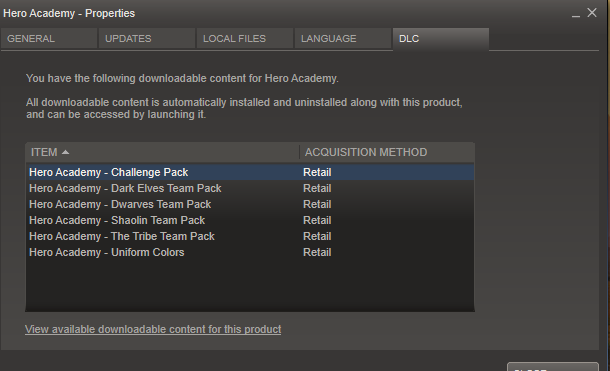Image resolution: width=610 pixels, height=371 pixels.
Task: Click the DLC tab
Action: pyautogui.click(x=441, y=38)
